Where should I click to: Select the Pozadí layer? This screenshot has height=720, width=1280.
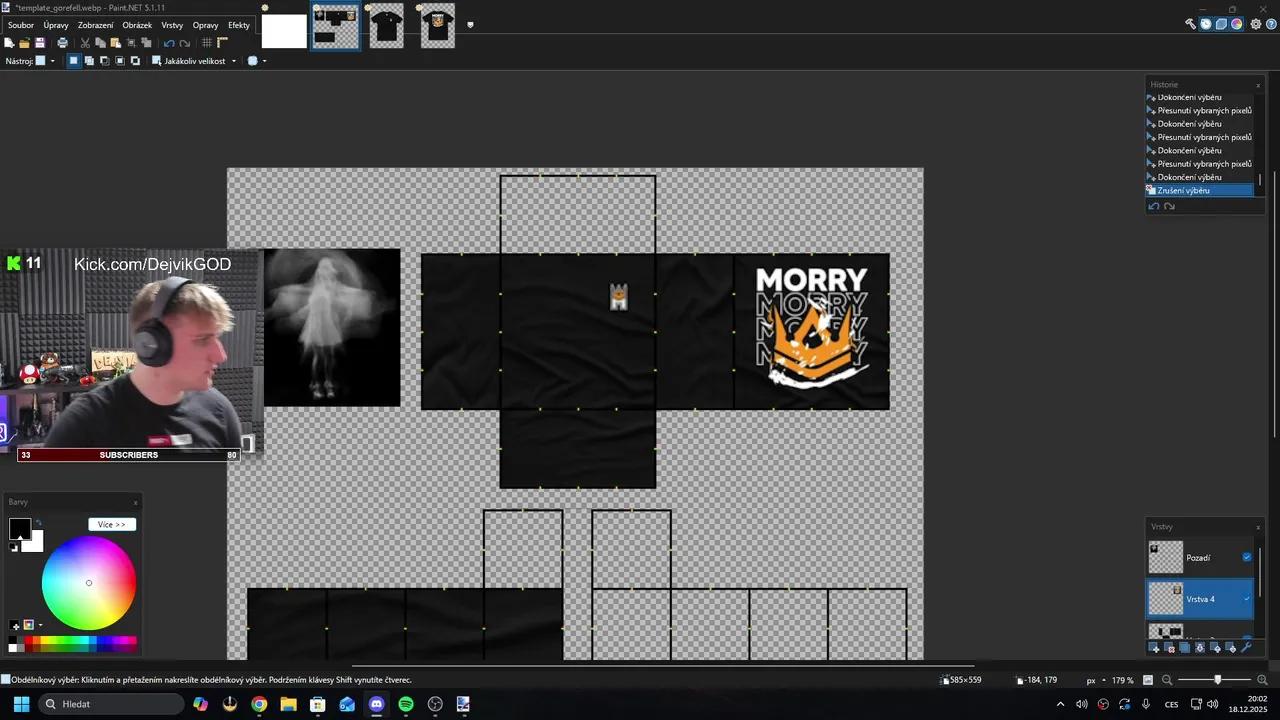tap(1199, 557)
